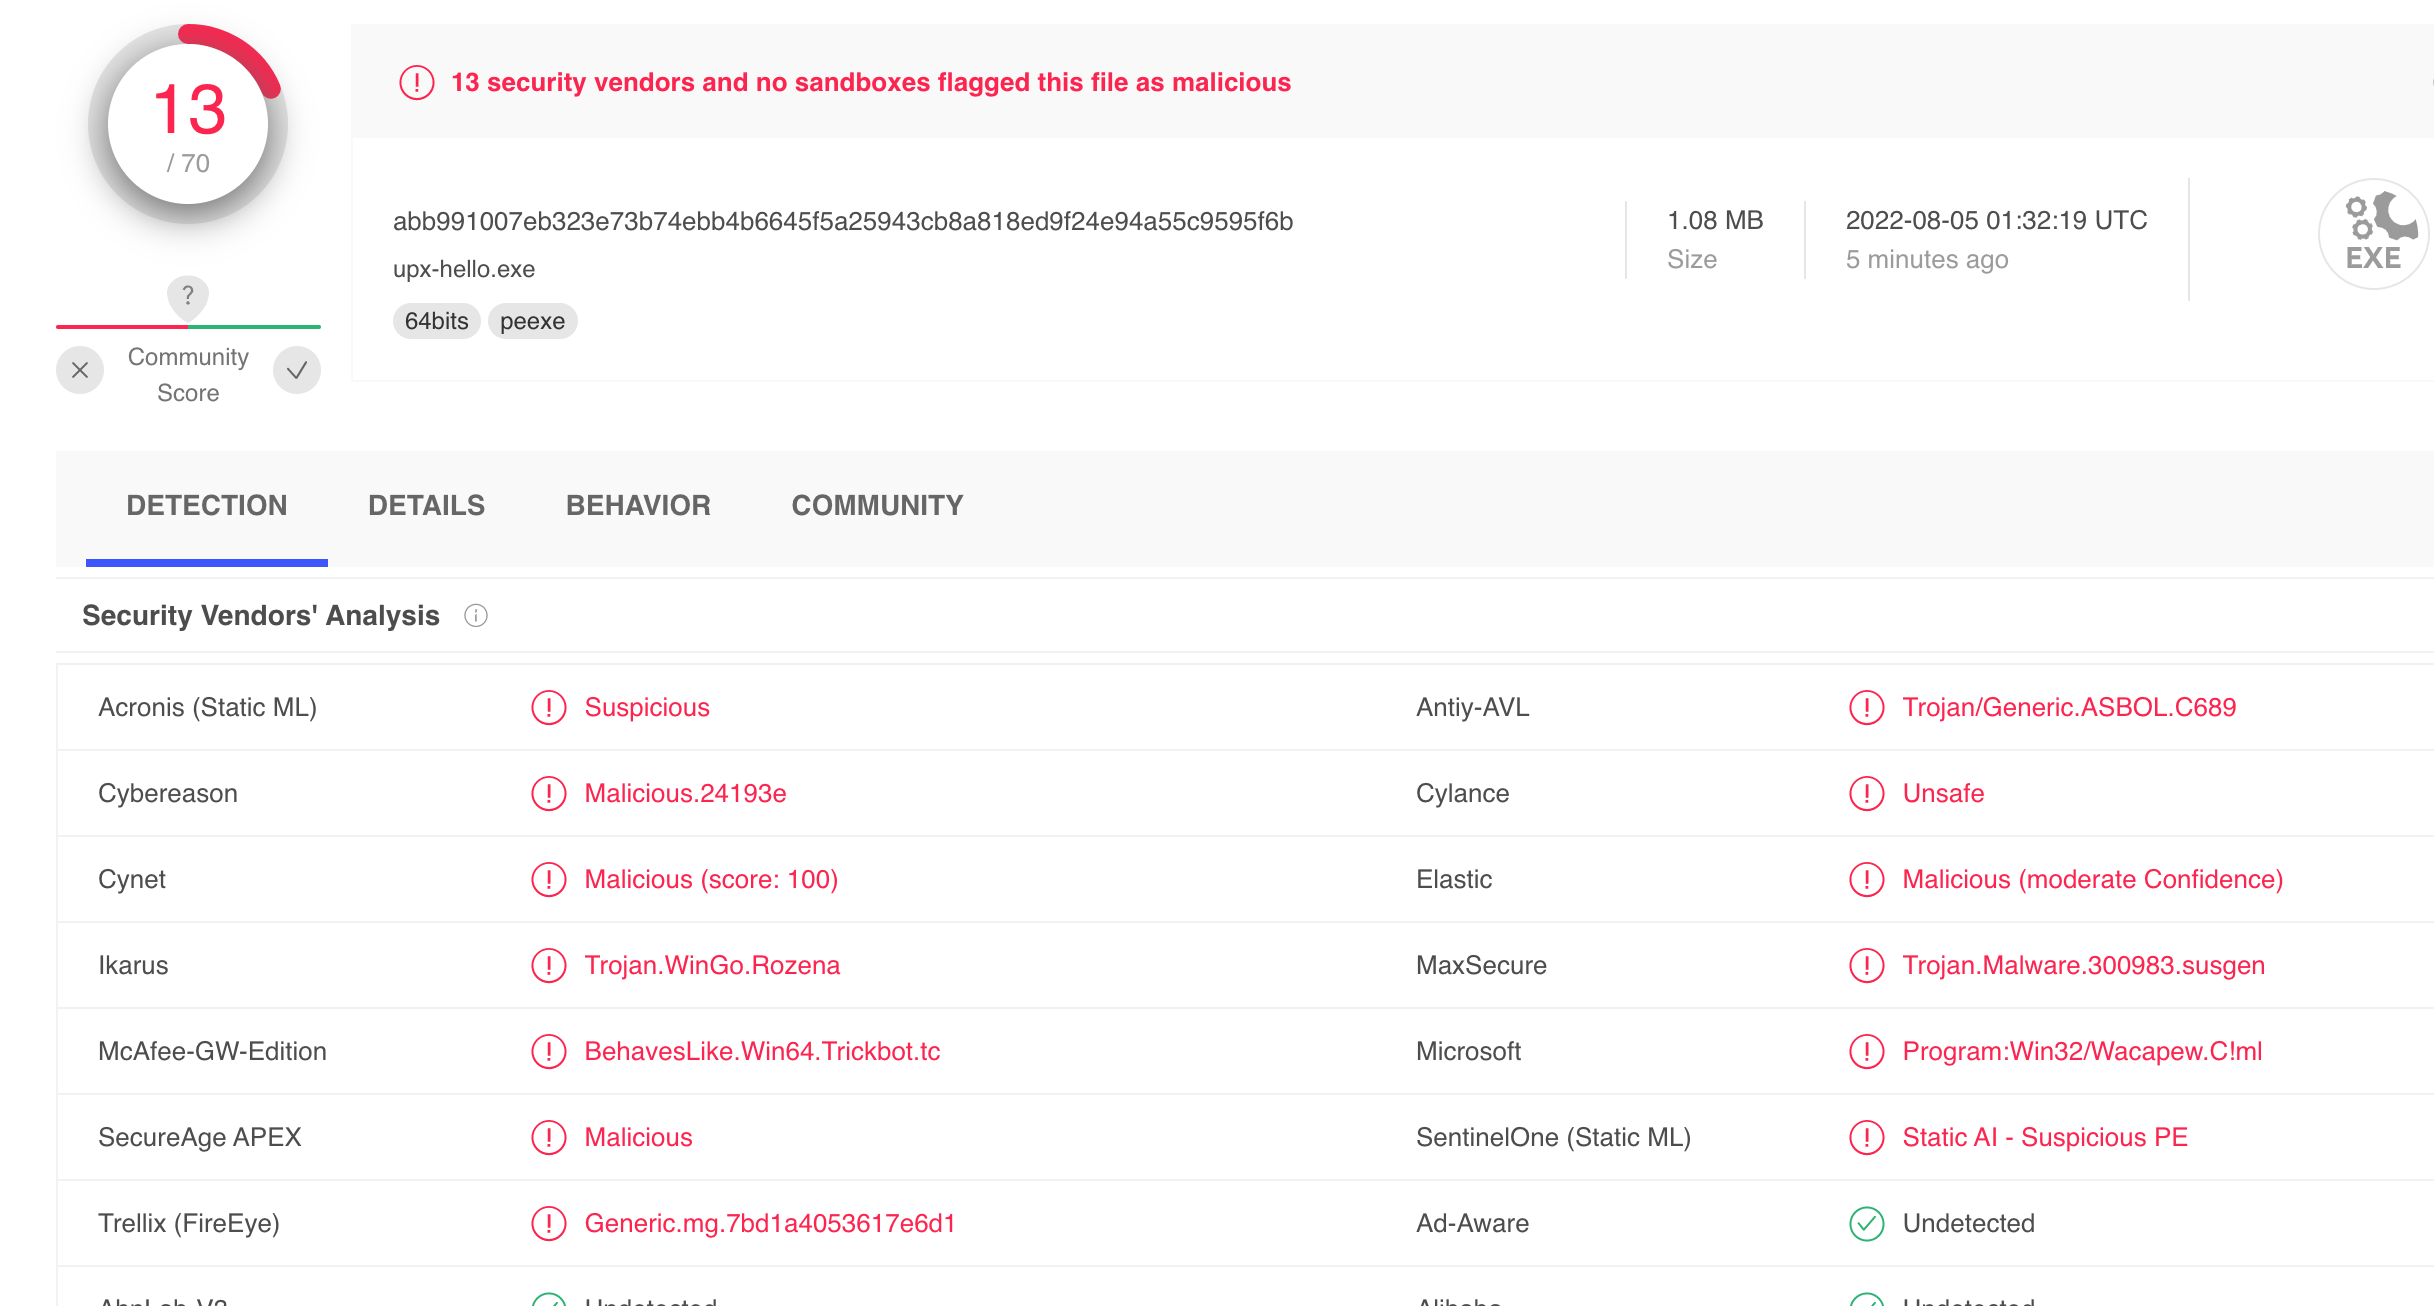
Task: Click the SHA-256 file hash text
Action: pyautogui.click(x=842, y=222)
